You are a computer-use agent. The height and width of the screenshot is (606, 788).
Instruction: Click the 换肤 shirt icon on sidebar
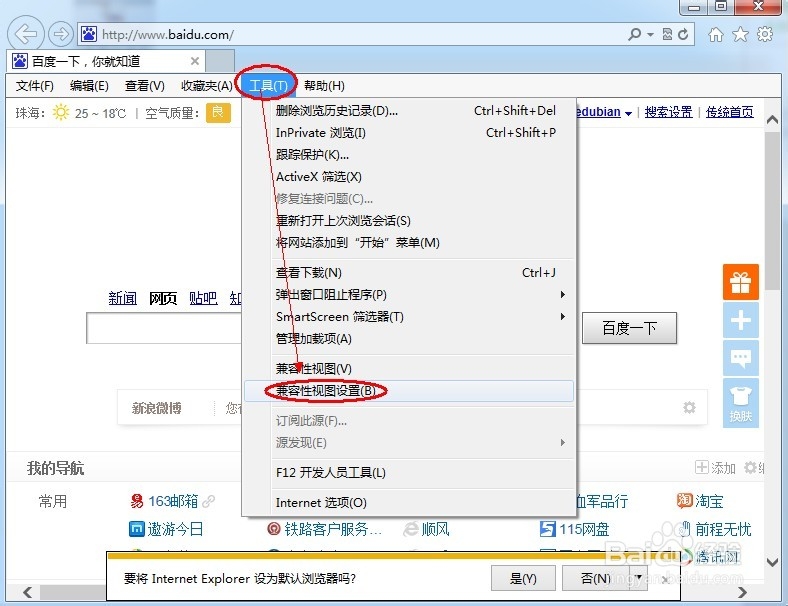740,403
